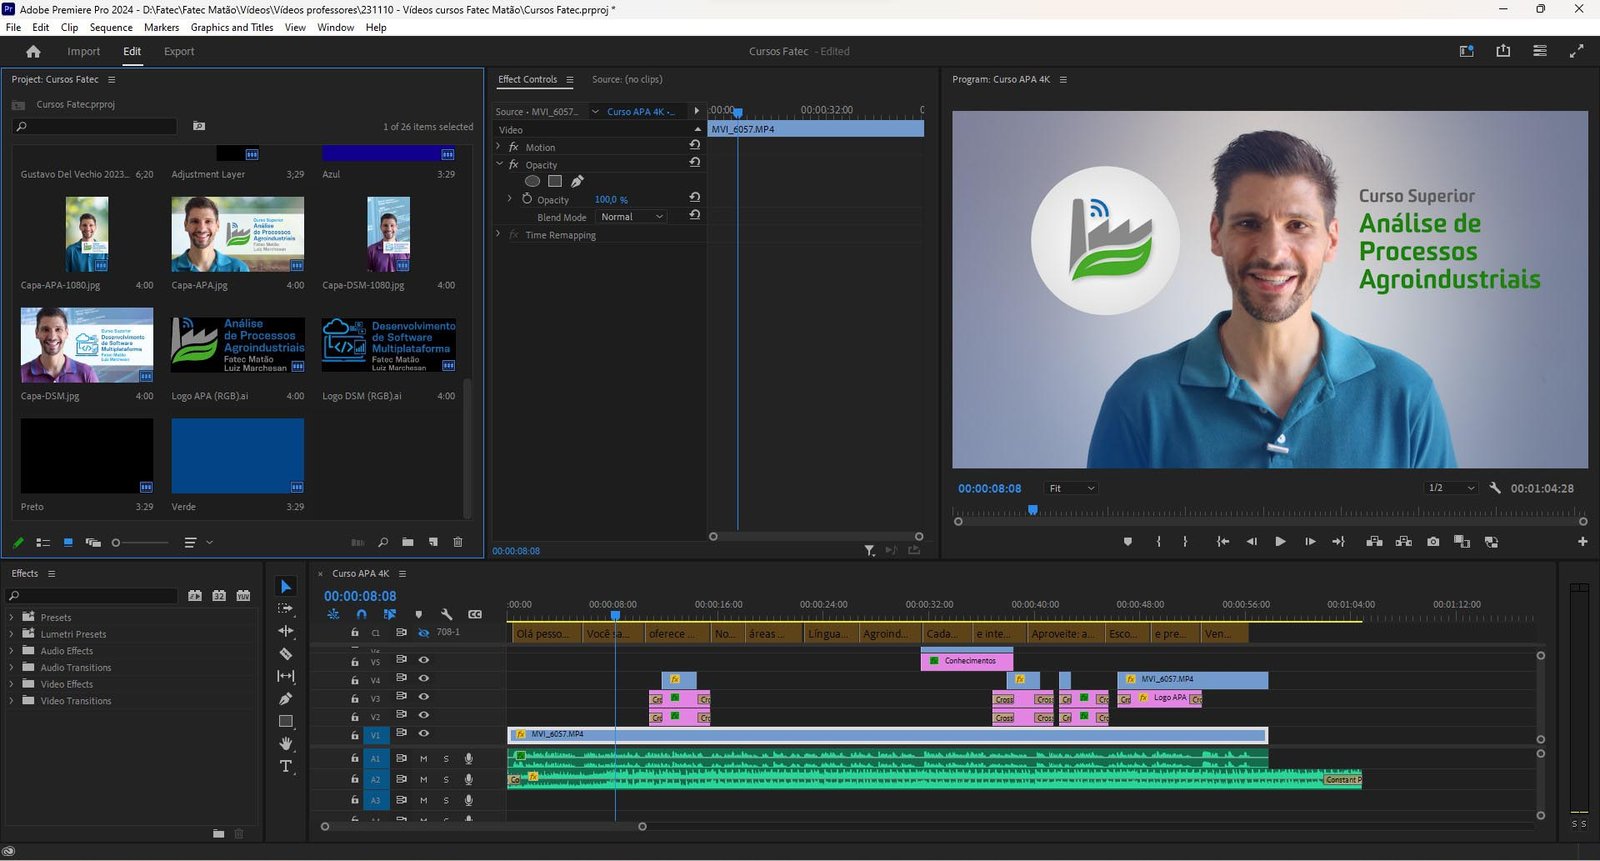The height and width of the screenshot is (861, 1600).
Task: Step Back one frame in Program monitor
Action: (1251, 542)
